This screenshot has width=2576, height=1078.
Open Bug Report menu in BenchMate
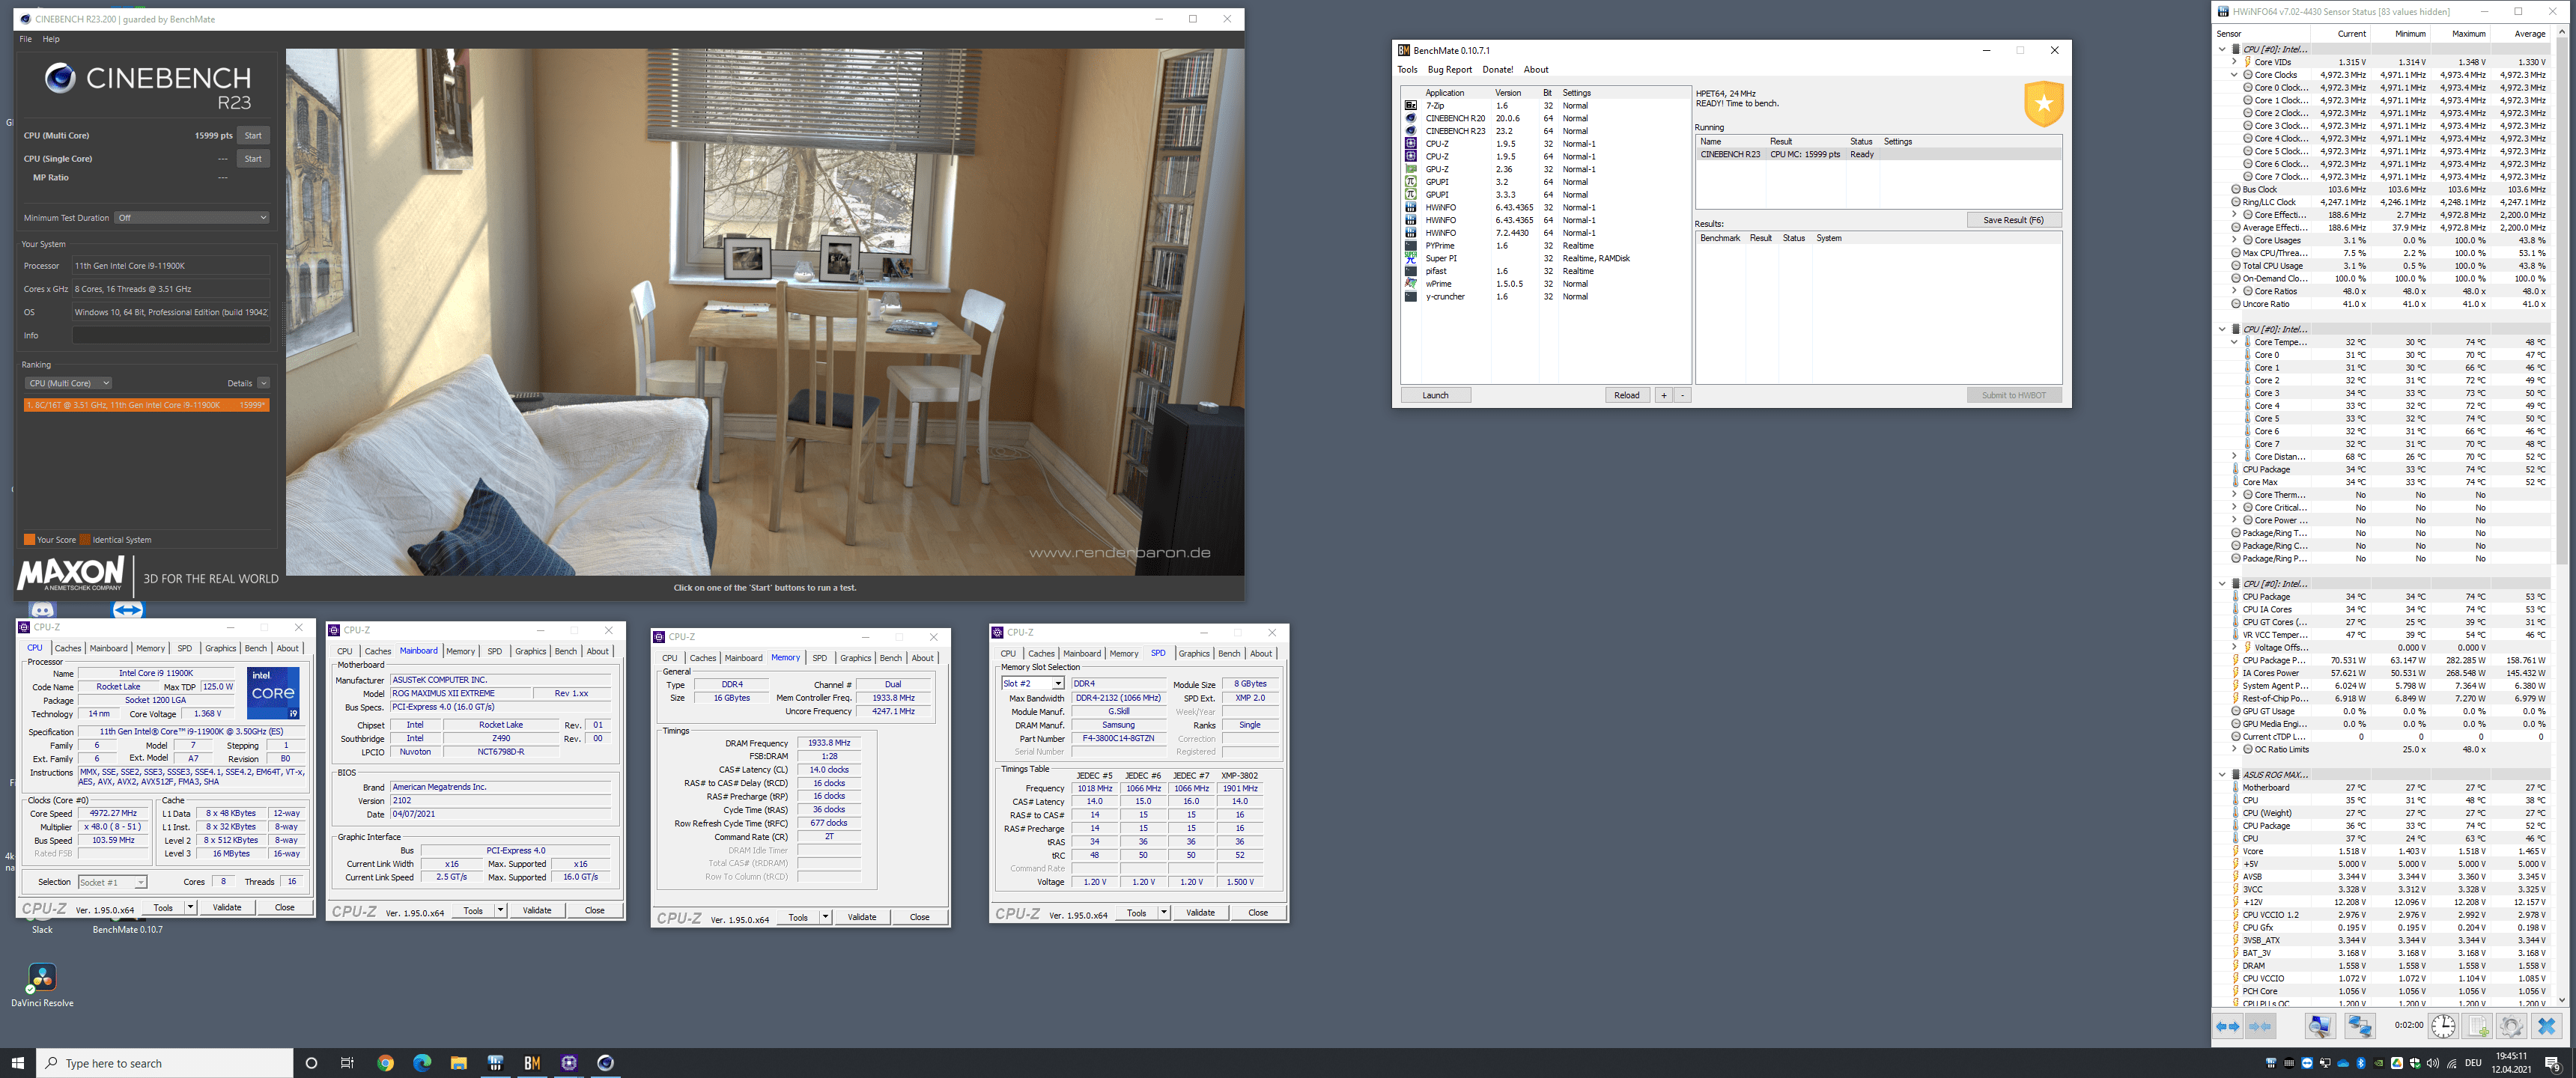coord(1449,70)
